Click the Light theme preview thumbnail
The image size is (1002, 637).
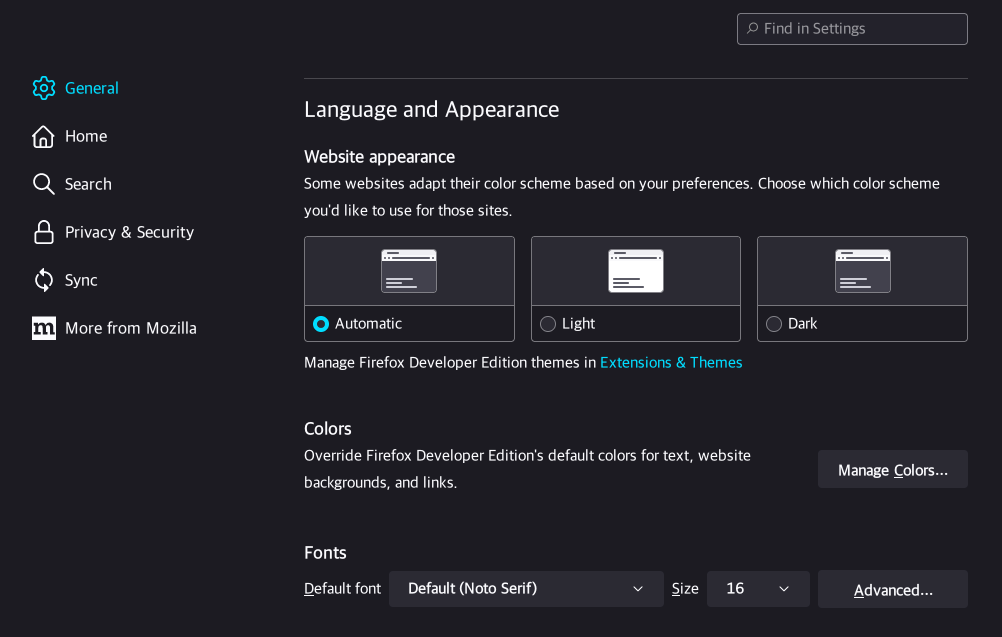tap(636, 271)
